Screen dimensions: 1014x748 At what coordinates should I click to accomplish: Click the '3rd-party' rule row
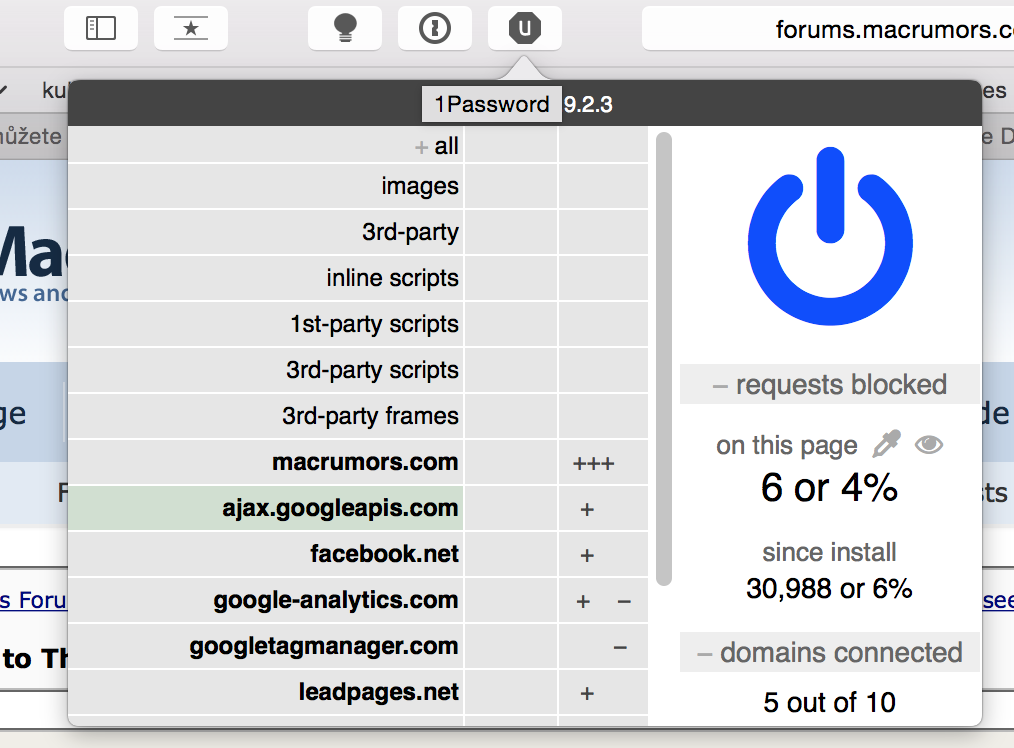(x=266, y=232)
